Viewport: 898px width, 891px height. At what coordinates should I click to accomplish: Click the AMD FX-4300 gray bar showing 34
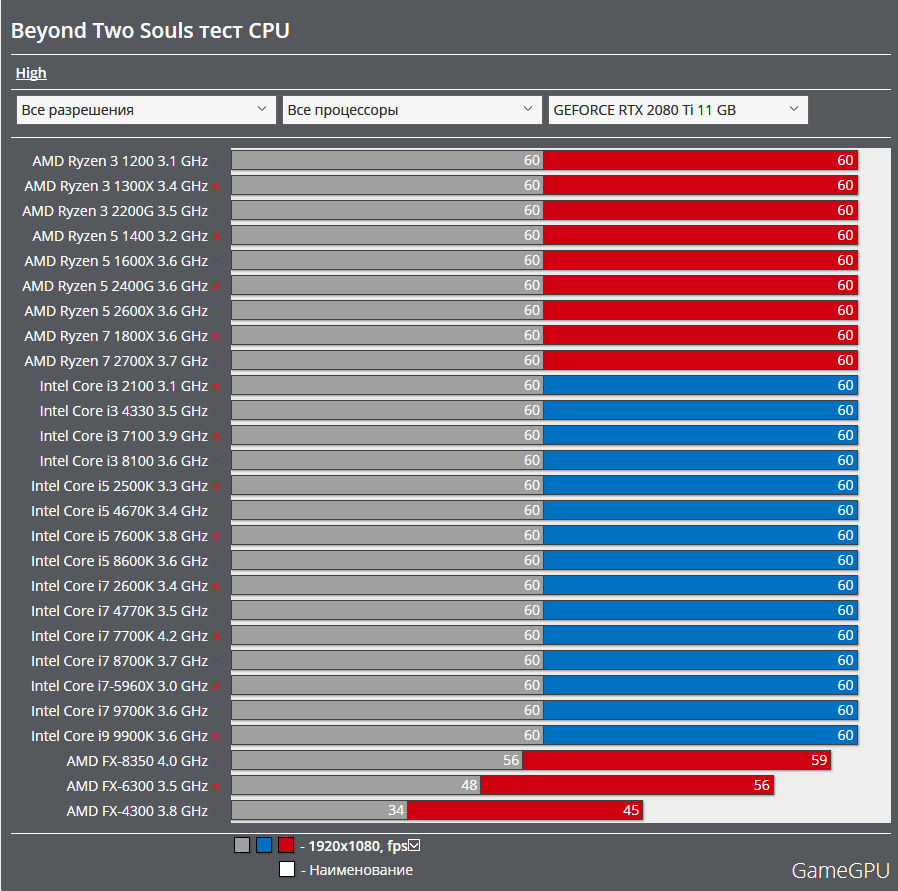click(319, 810)
